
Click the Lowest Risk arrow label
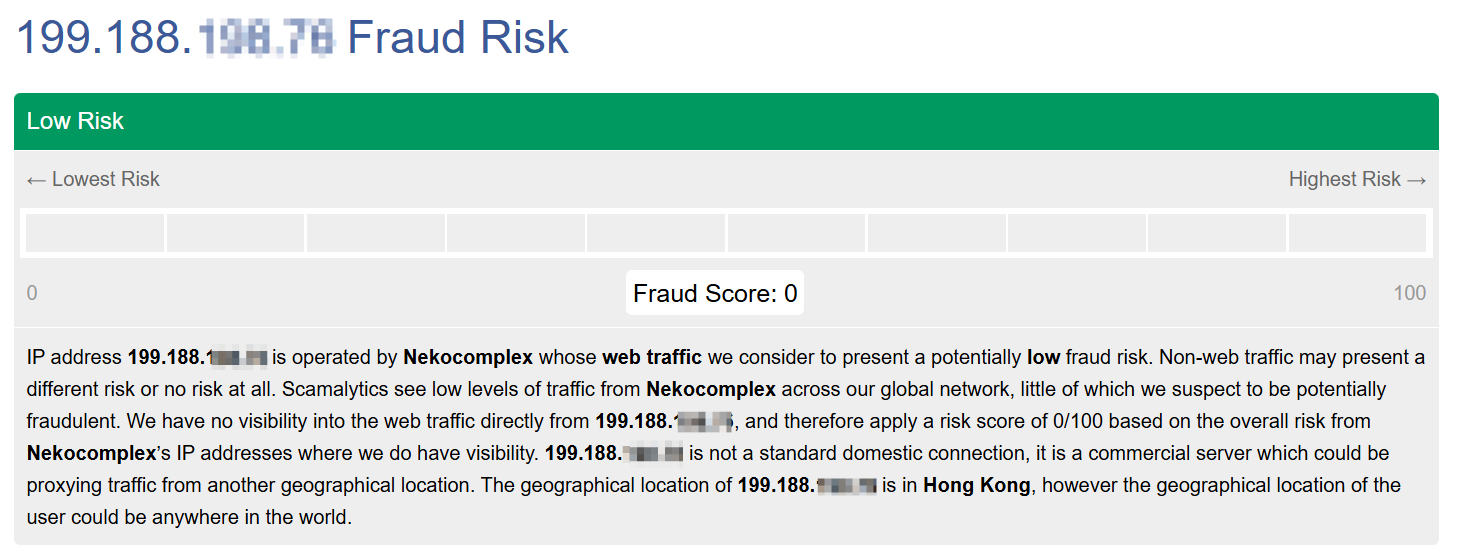(93, 179)
